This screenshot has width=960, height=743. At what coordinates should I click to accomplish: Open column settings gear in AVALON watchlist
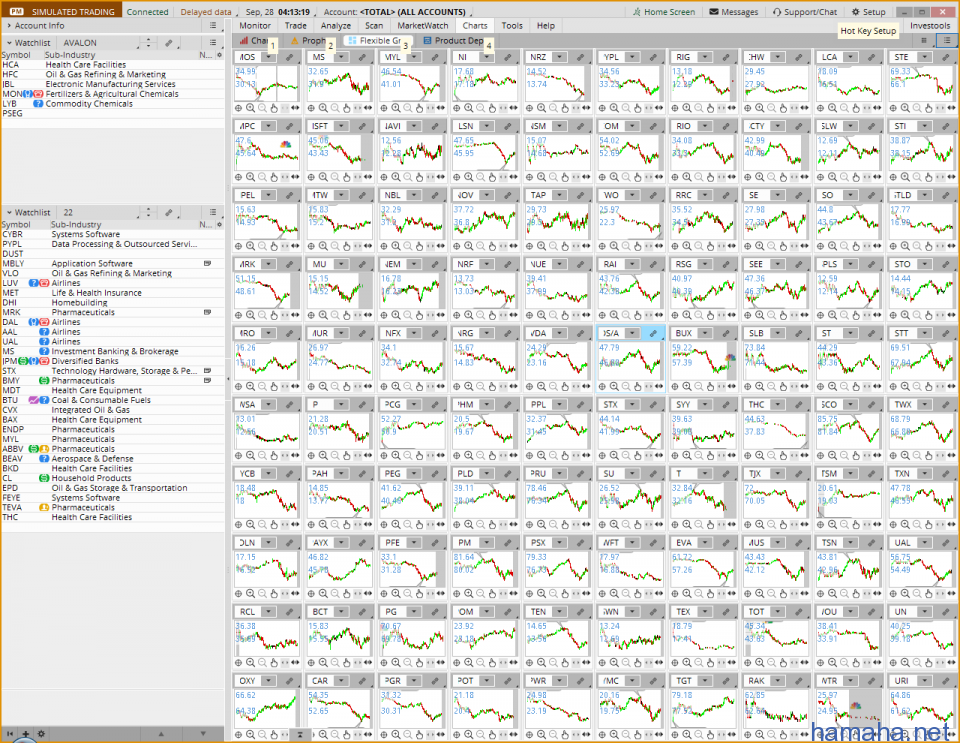click(219, 55)
